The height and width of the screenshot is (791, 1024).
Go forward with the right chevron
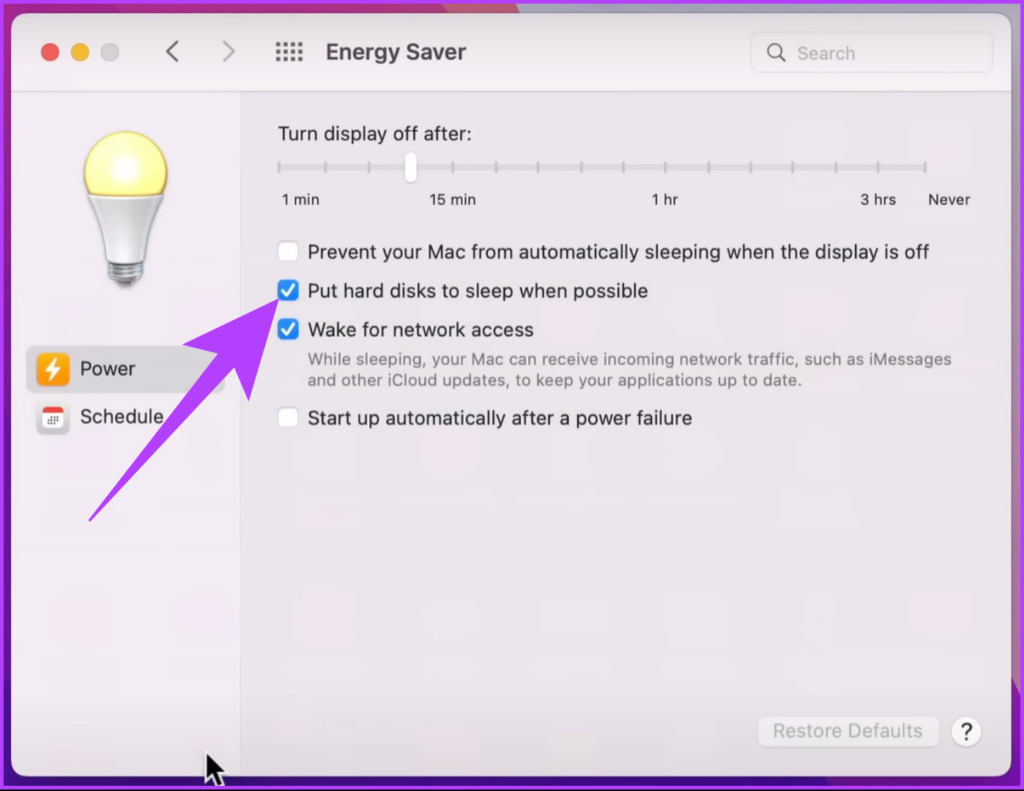(x=228, y=52)
